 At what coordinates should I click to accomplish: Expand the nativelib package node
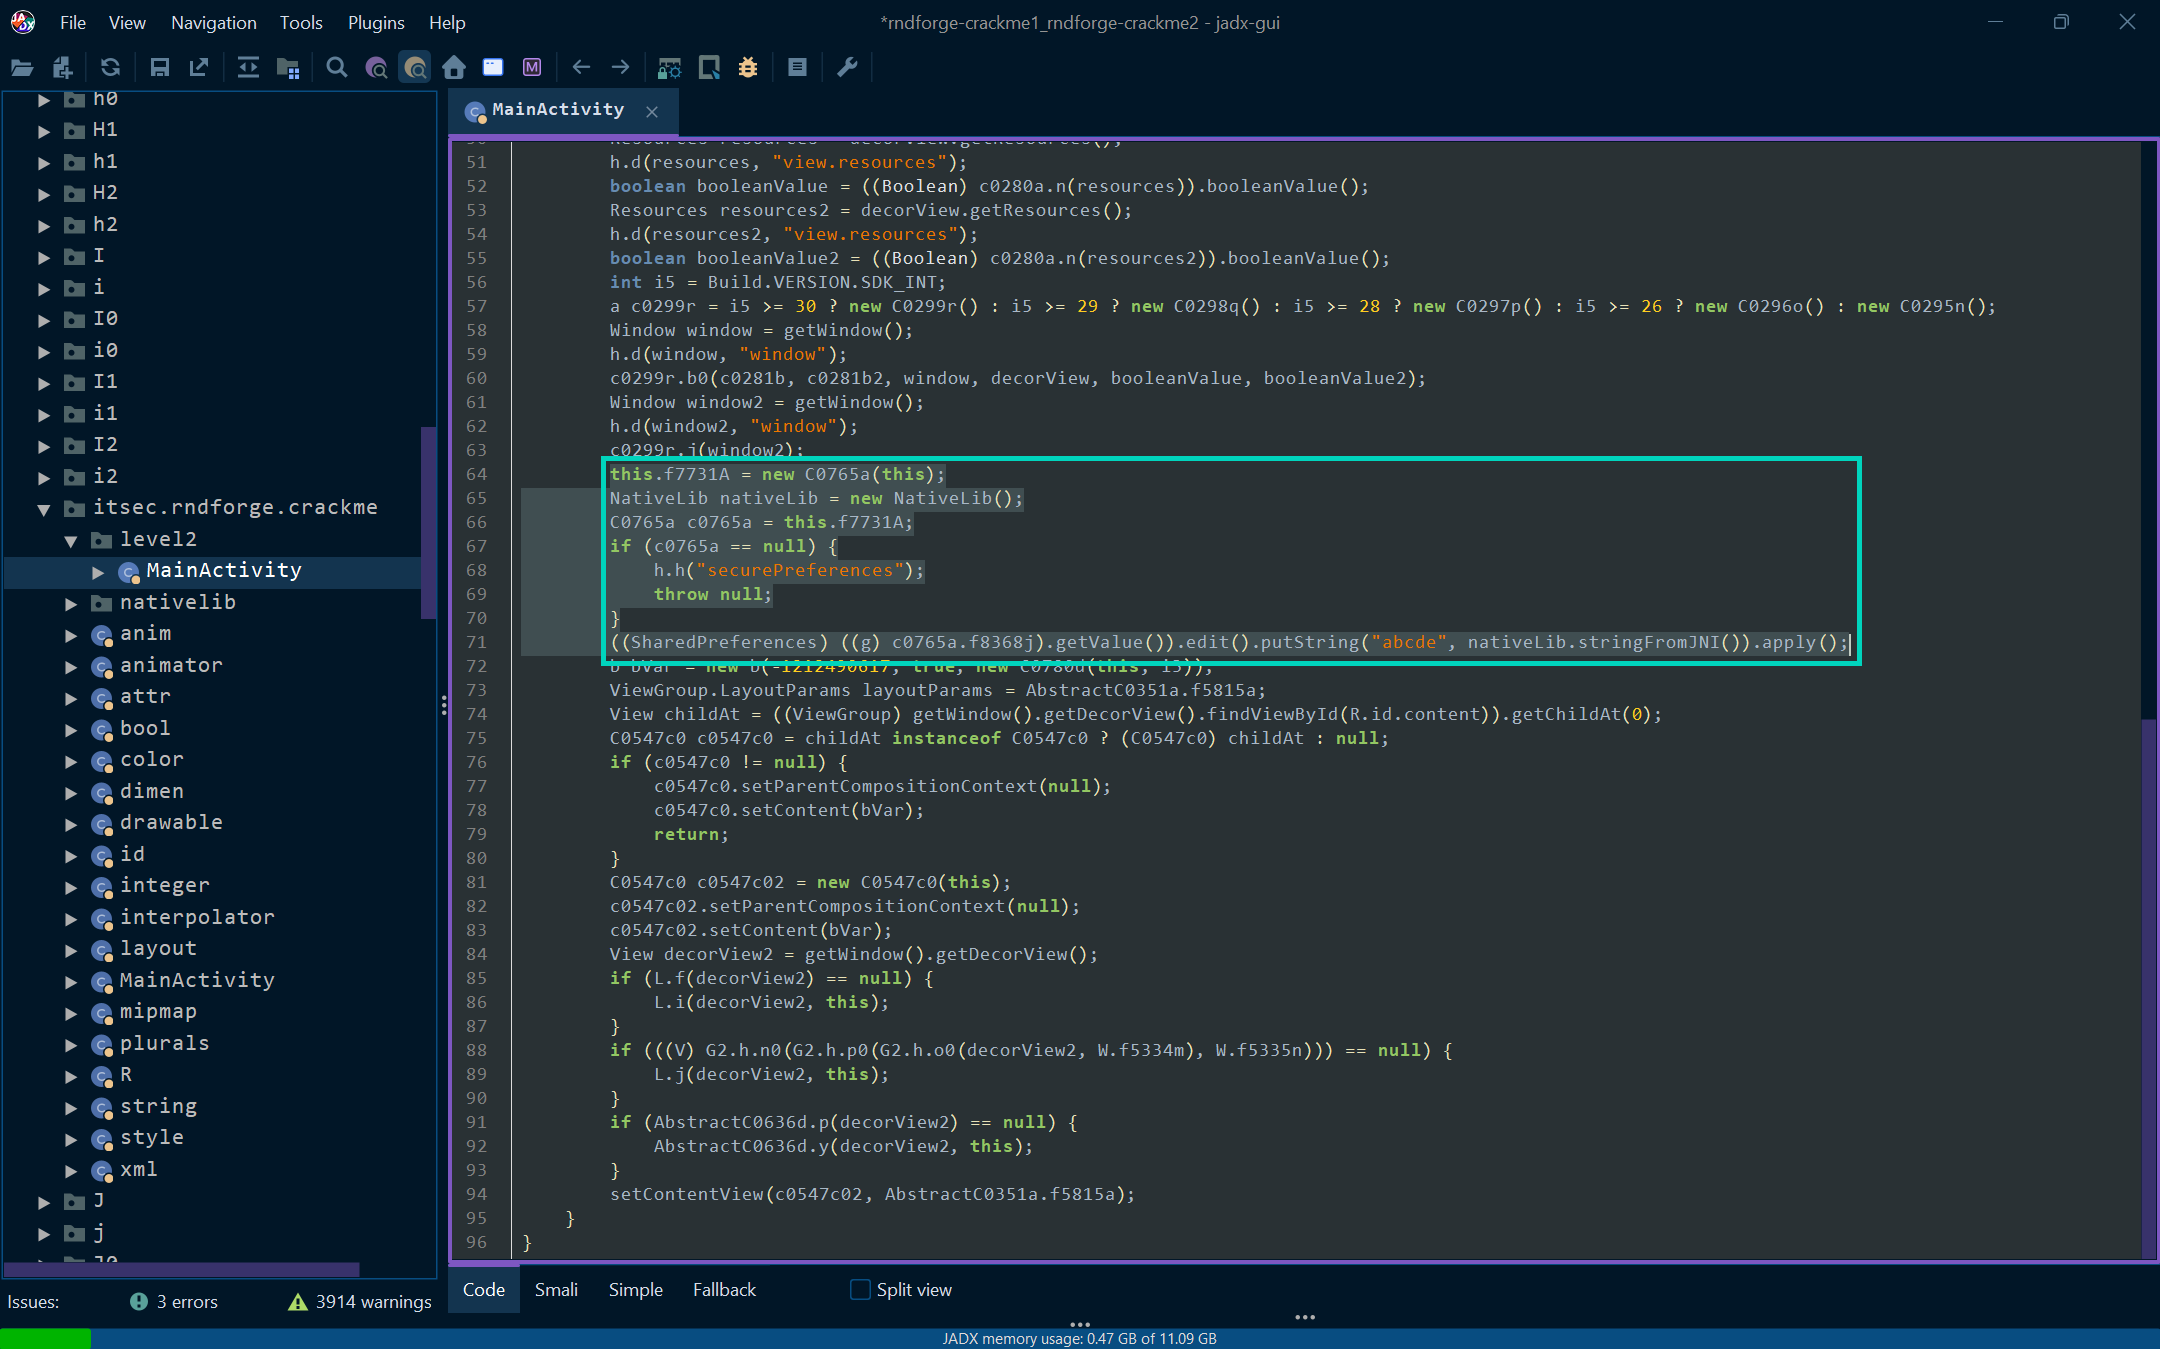tap(71, 603)
